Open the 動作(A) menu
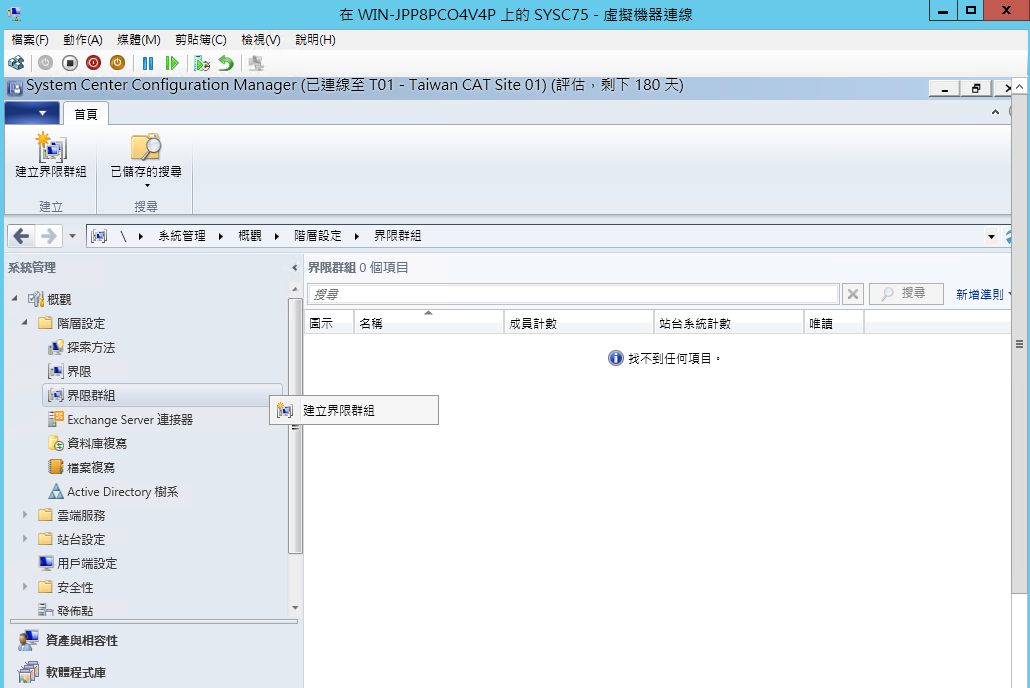 point(83,40)
